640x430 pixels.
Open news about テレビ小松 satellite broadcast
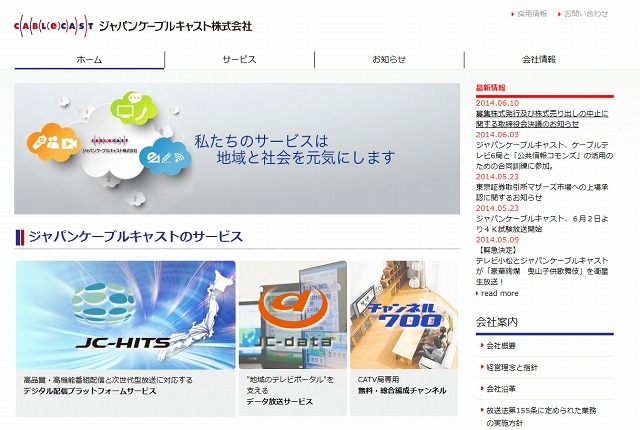coord(542,266)
